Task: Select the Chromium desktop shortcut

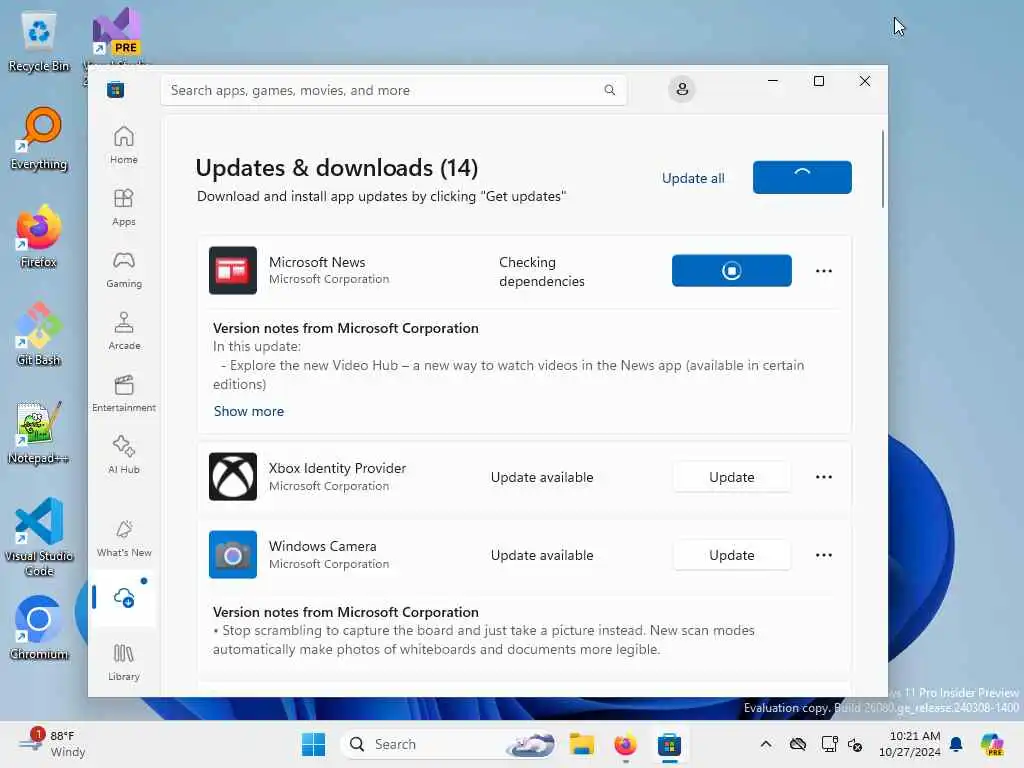Action: click(39, 628)
